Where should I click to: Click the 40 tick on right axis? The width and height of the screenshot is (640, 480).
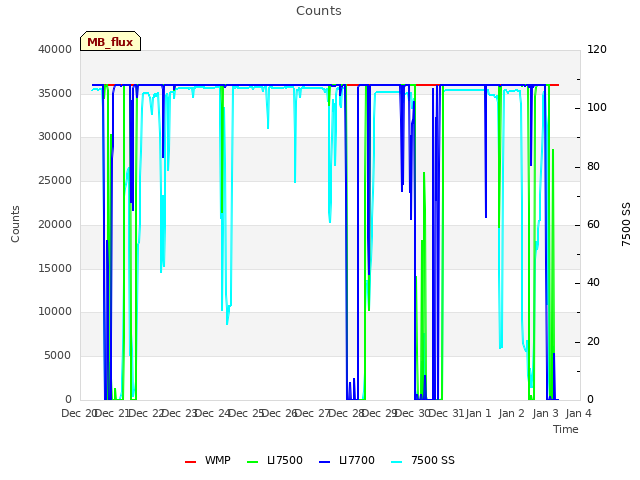[x=593, y=283]
